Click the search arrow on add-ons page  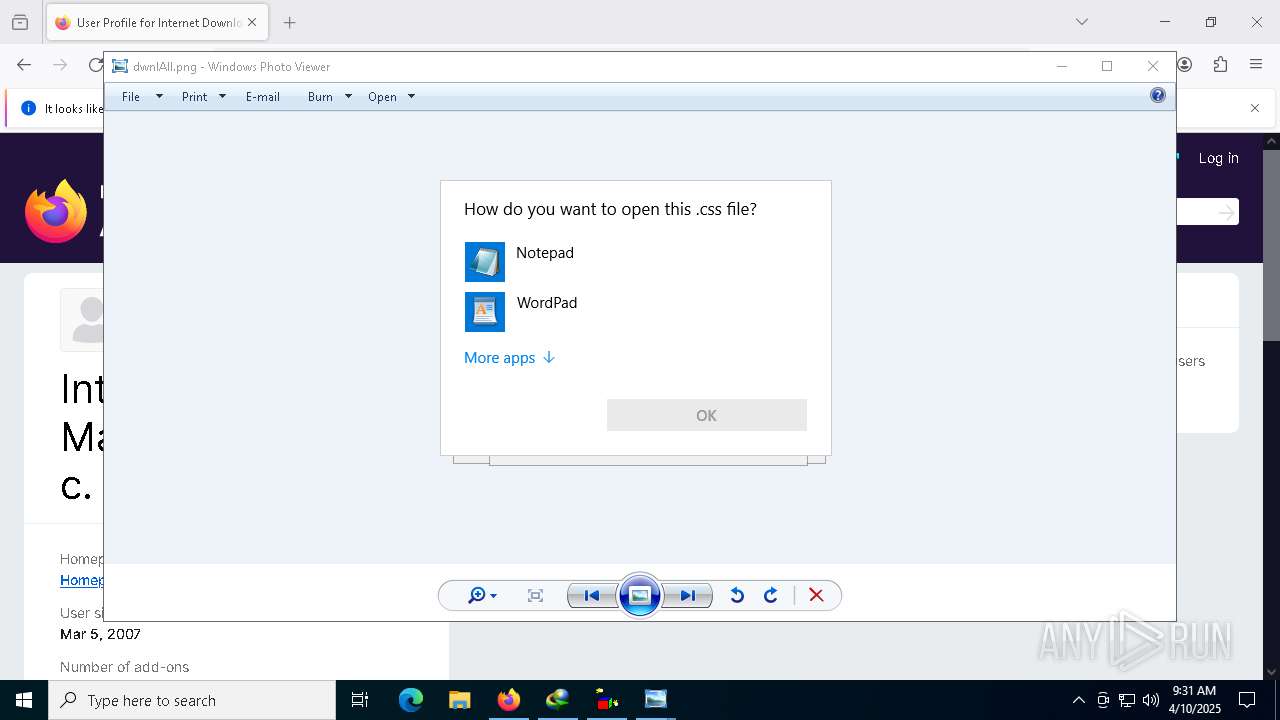click(x=1226, y=212)
